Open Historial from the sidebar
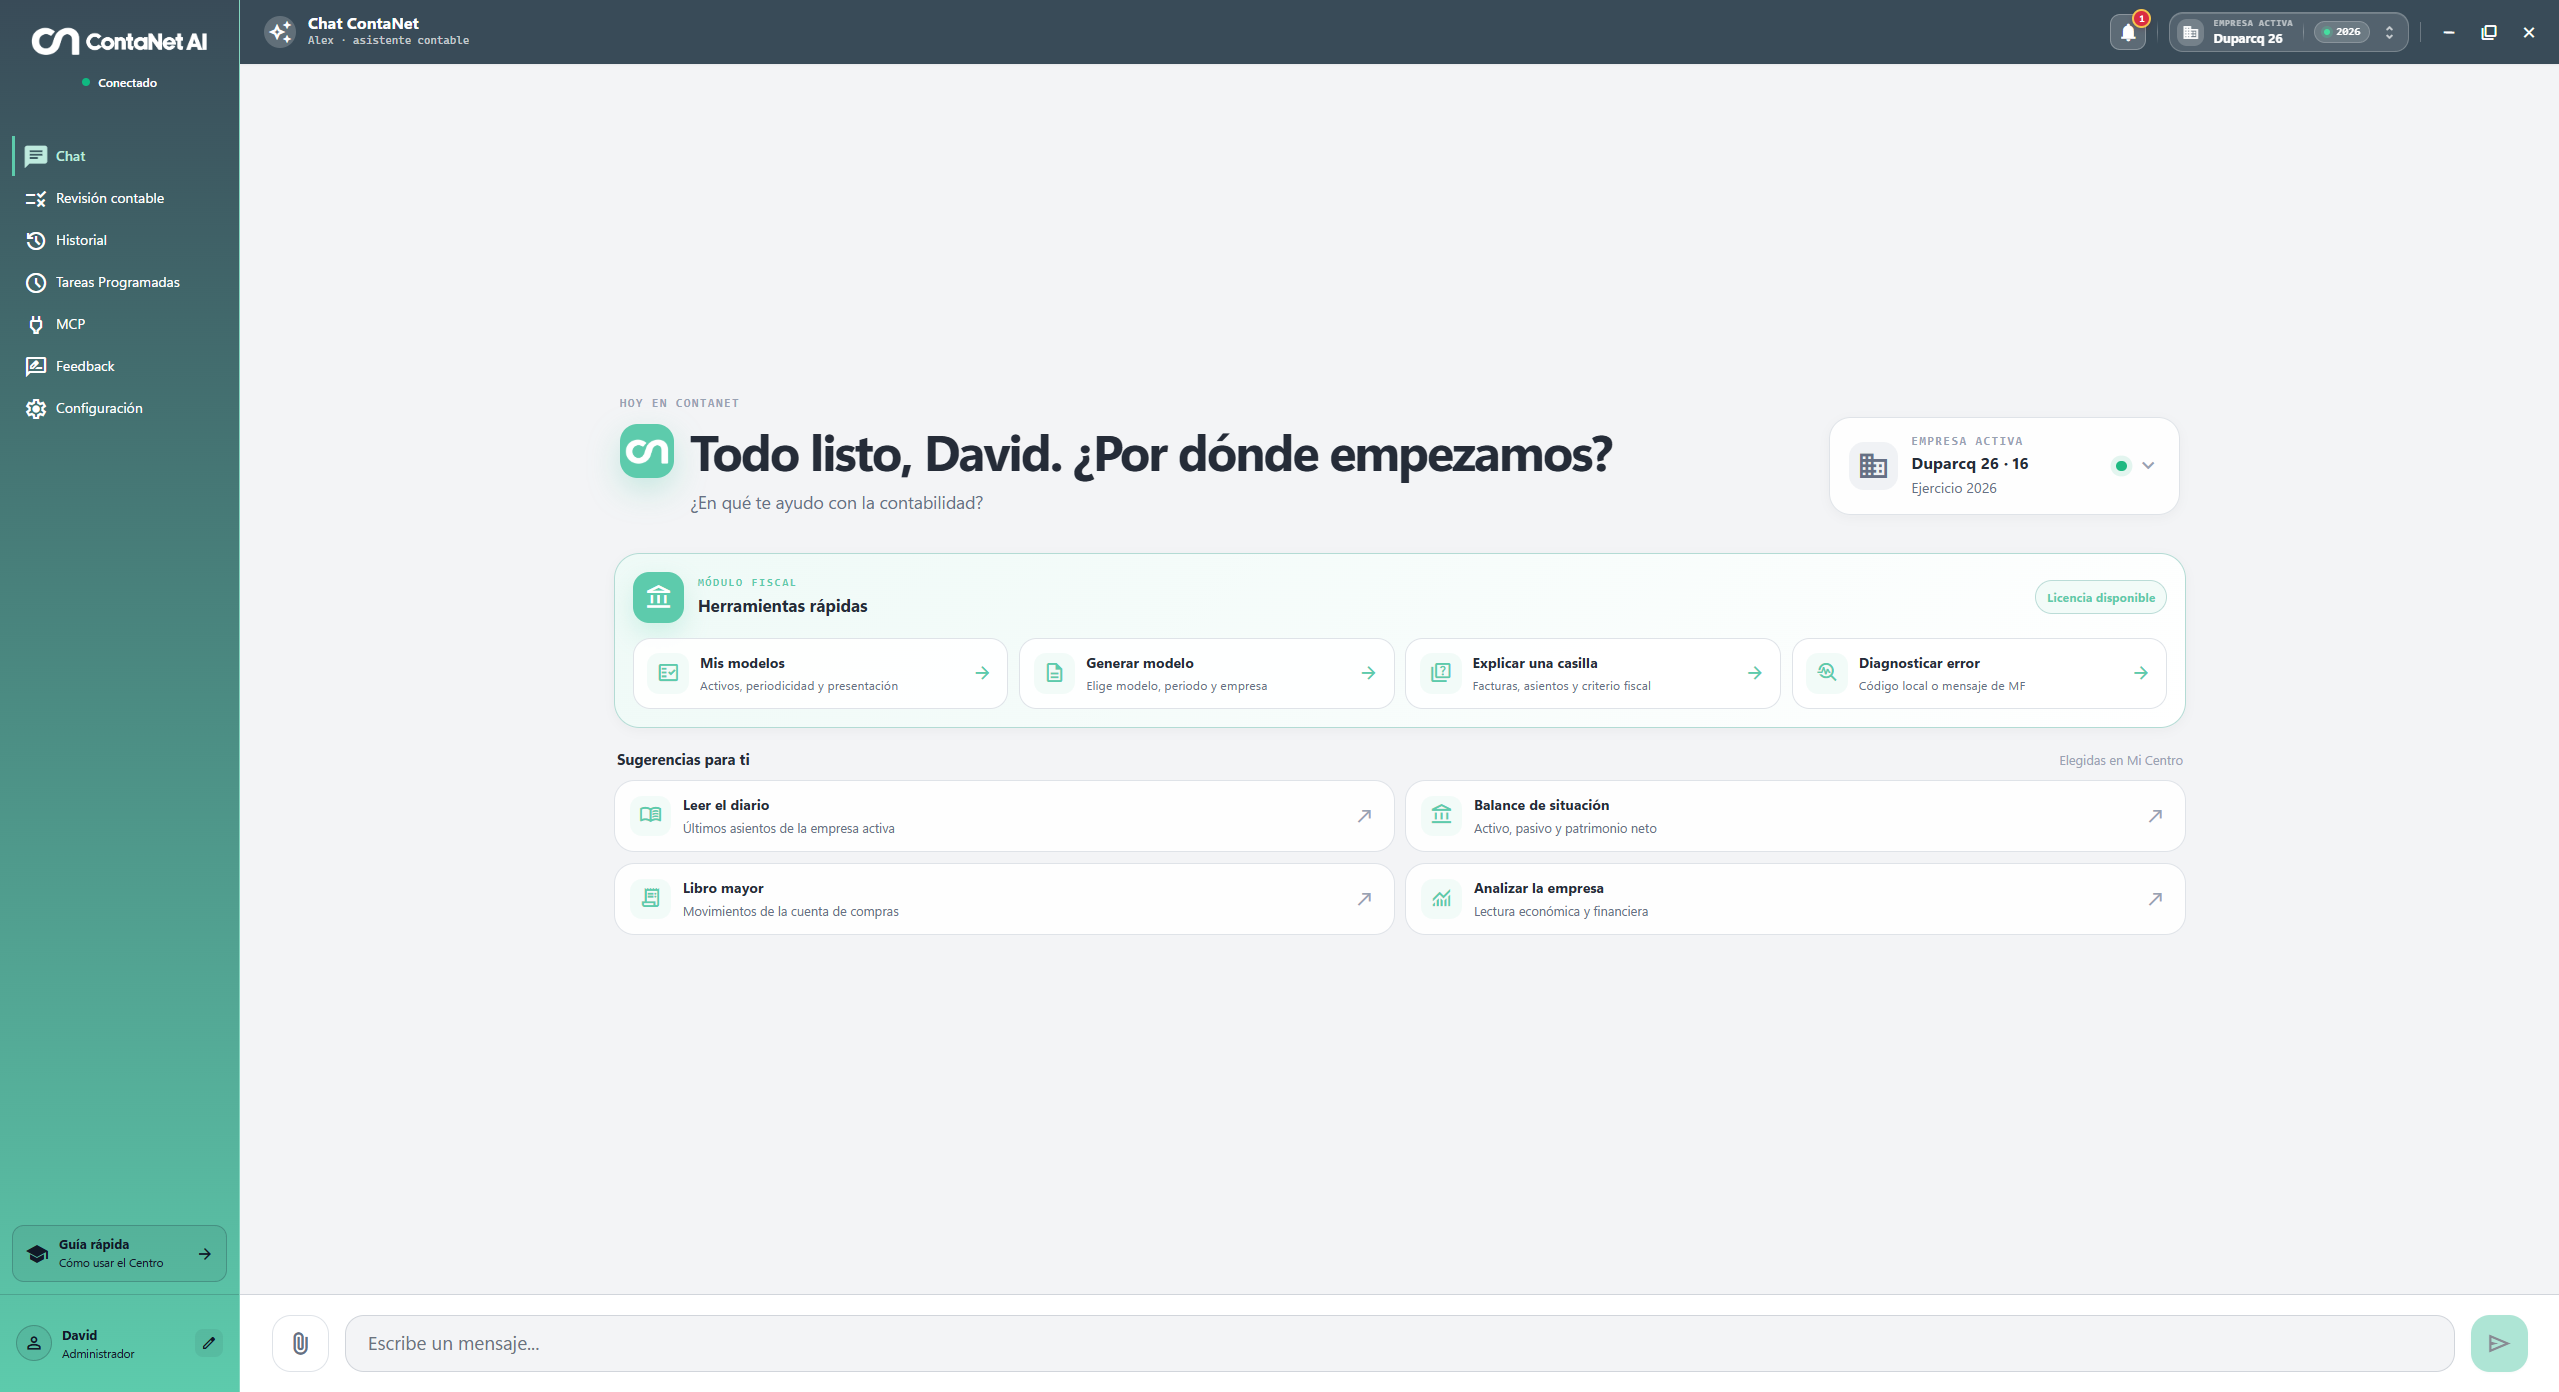The width and height of the screenshot is (2559, 1392). coord(120,240)
